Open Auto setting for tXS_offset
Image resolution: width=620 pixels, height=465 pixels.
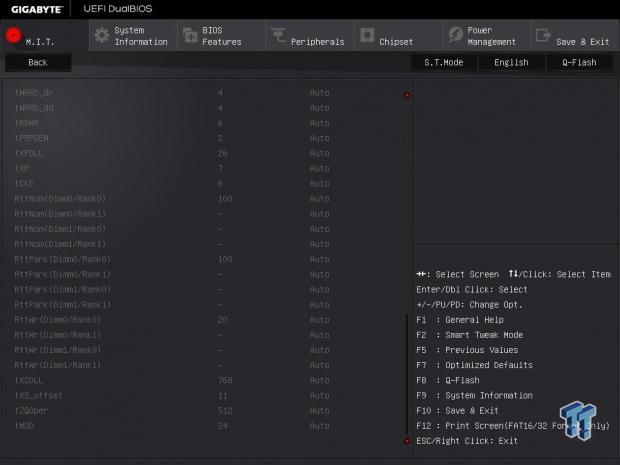[319, 395]
